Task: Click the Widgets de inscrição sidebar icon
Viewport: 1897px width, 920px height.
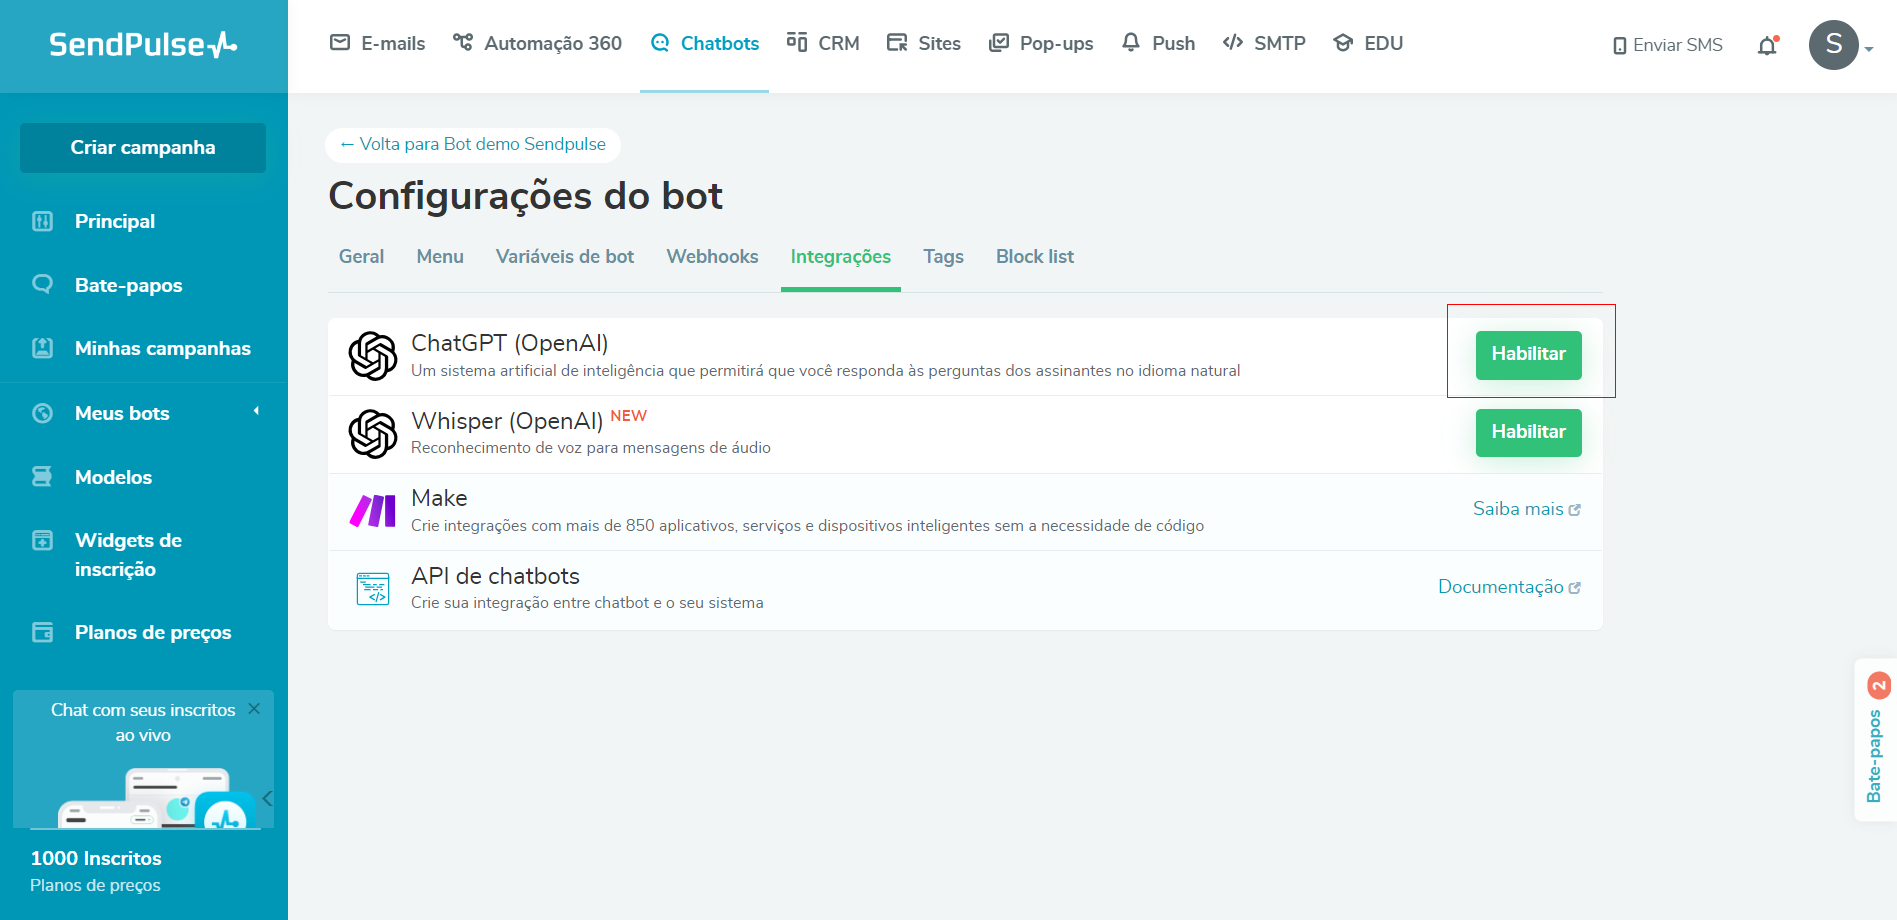Action: [x=42, y=540]
